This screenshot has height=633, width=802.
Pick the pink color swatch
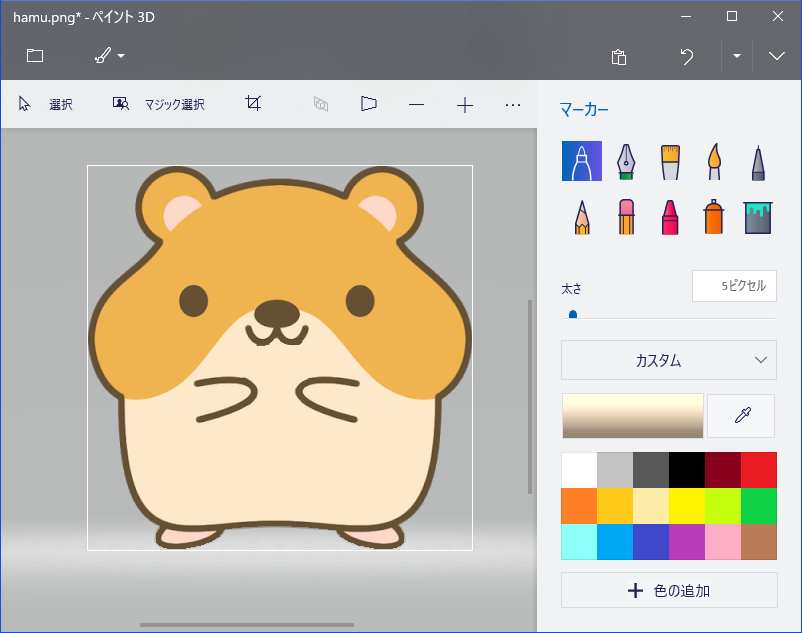tap(723, 541)
